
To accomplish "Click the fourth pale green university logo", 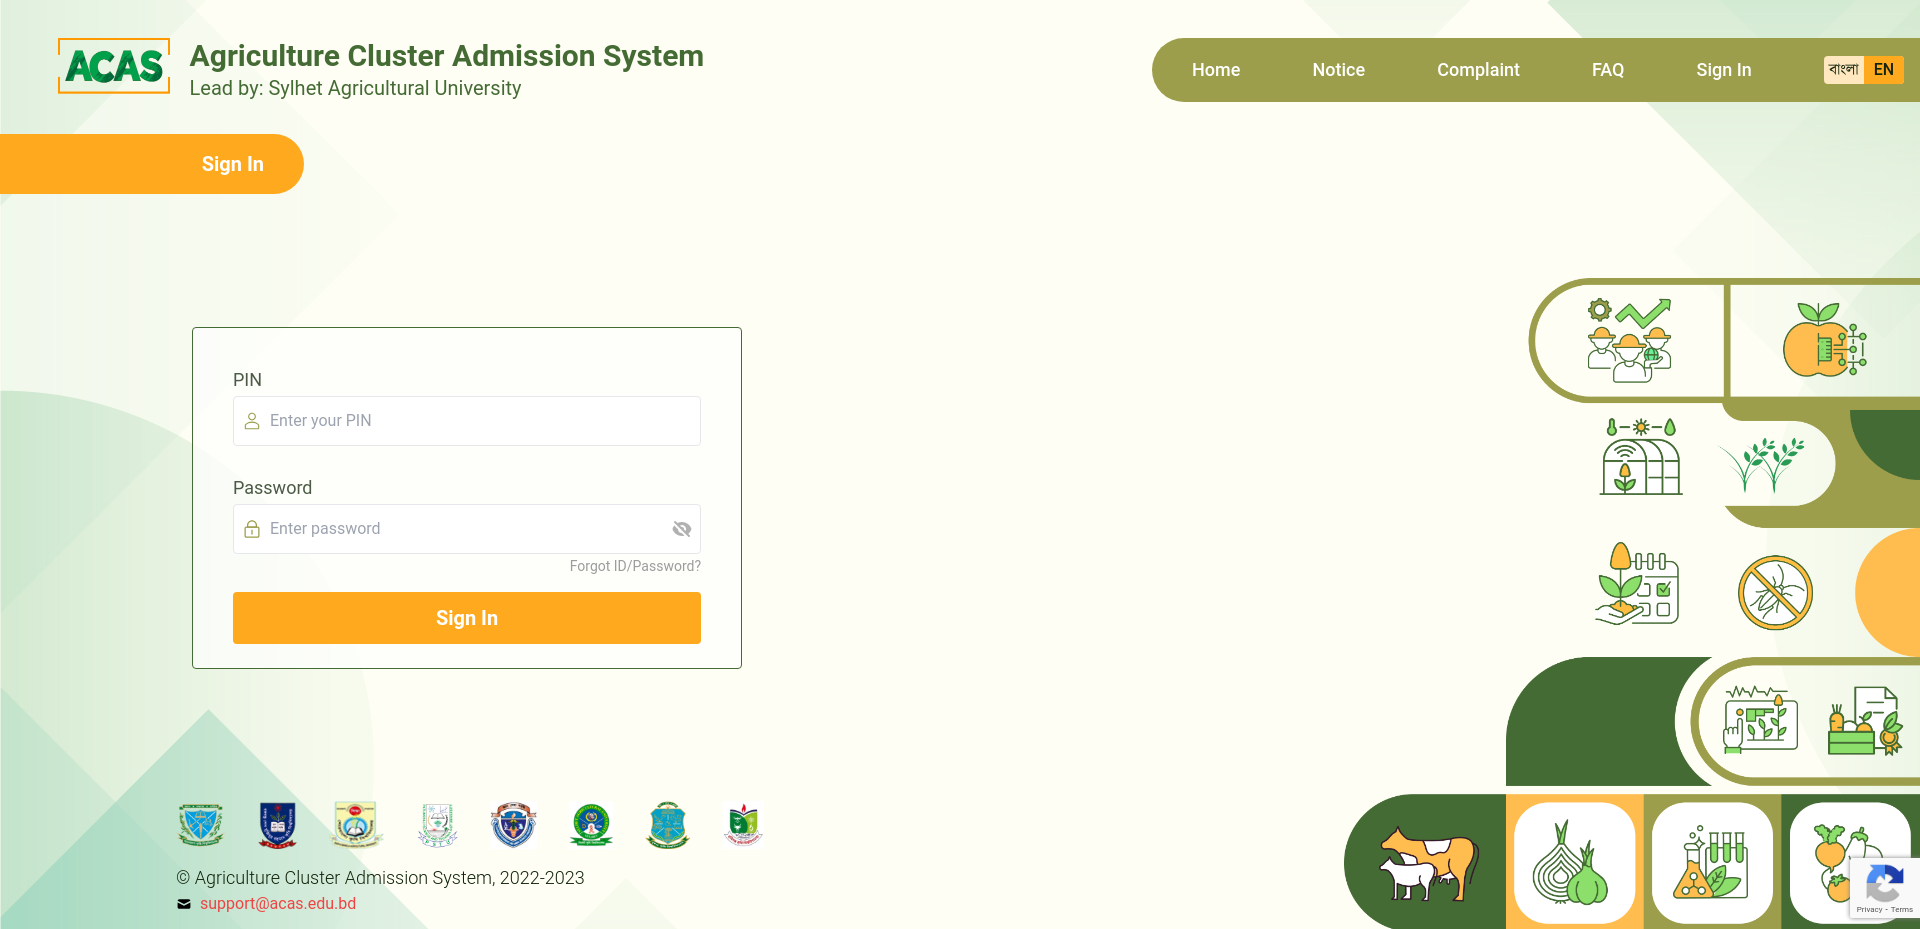I will coord(437,825).
